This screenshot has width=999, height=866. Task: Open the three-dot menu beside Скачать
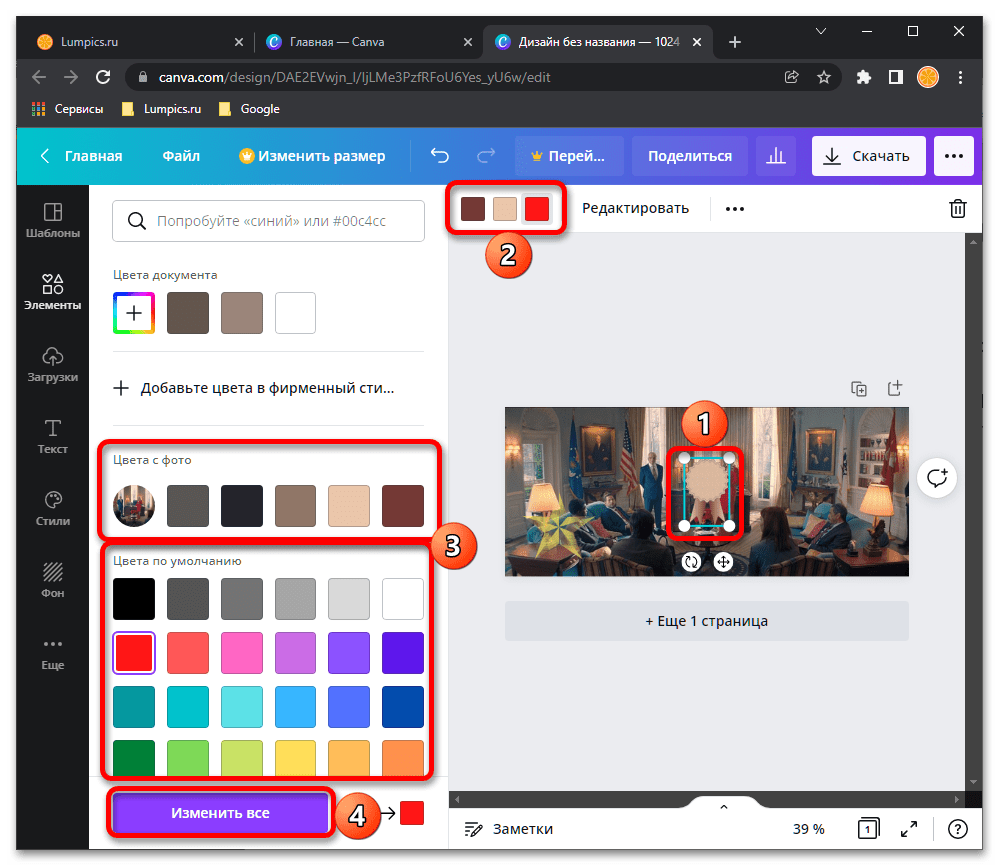[954, 155]
